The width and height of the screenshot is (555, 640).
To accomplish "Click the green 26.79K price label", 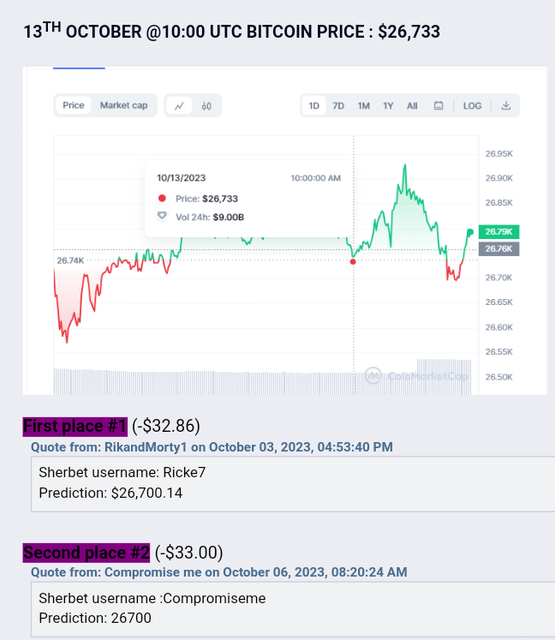I will [x=499, y=232].
